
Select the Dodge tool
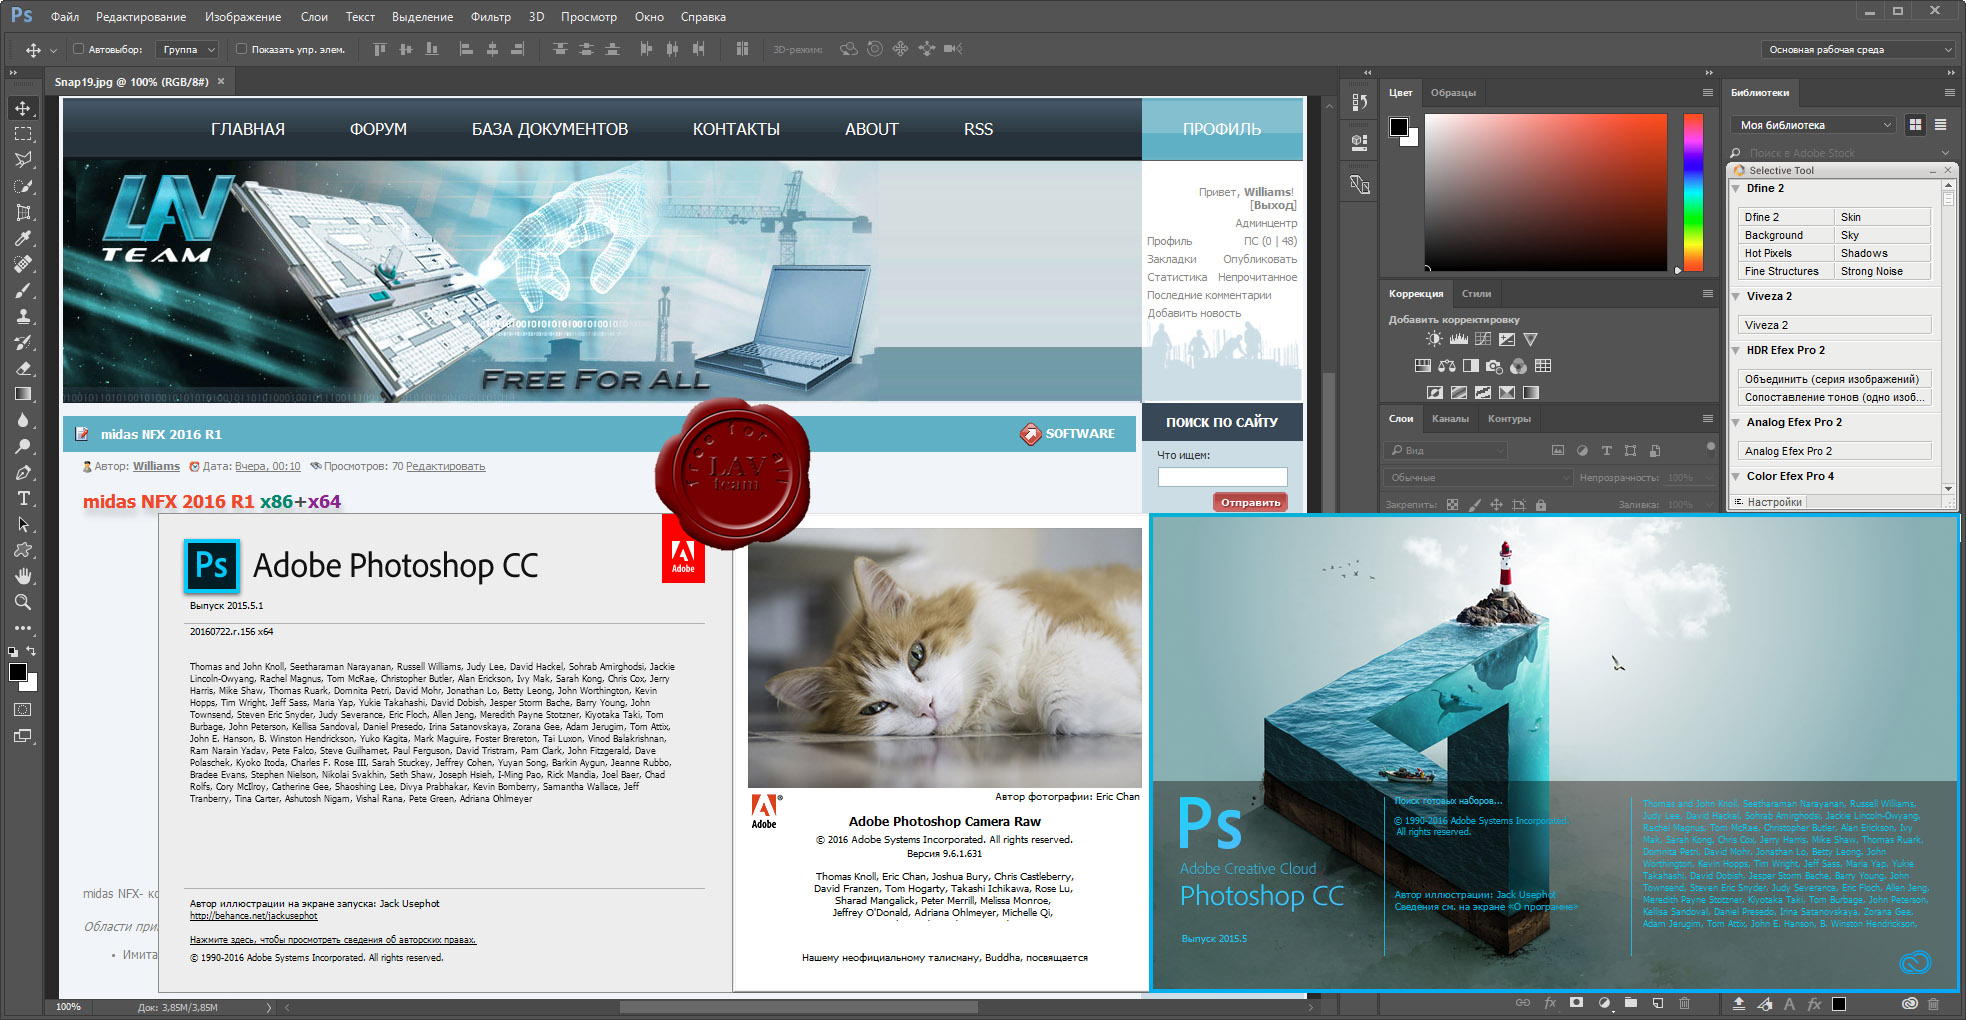23,446
